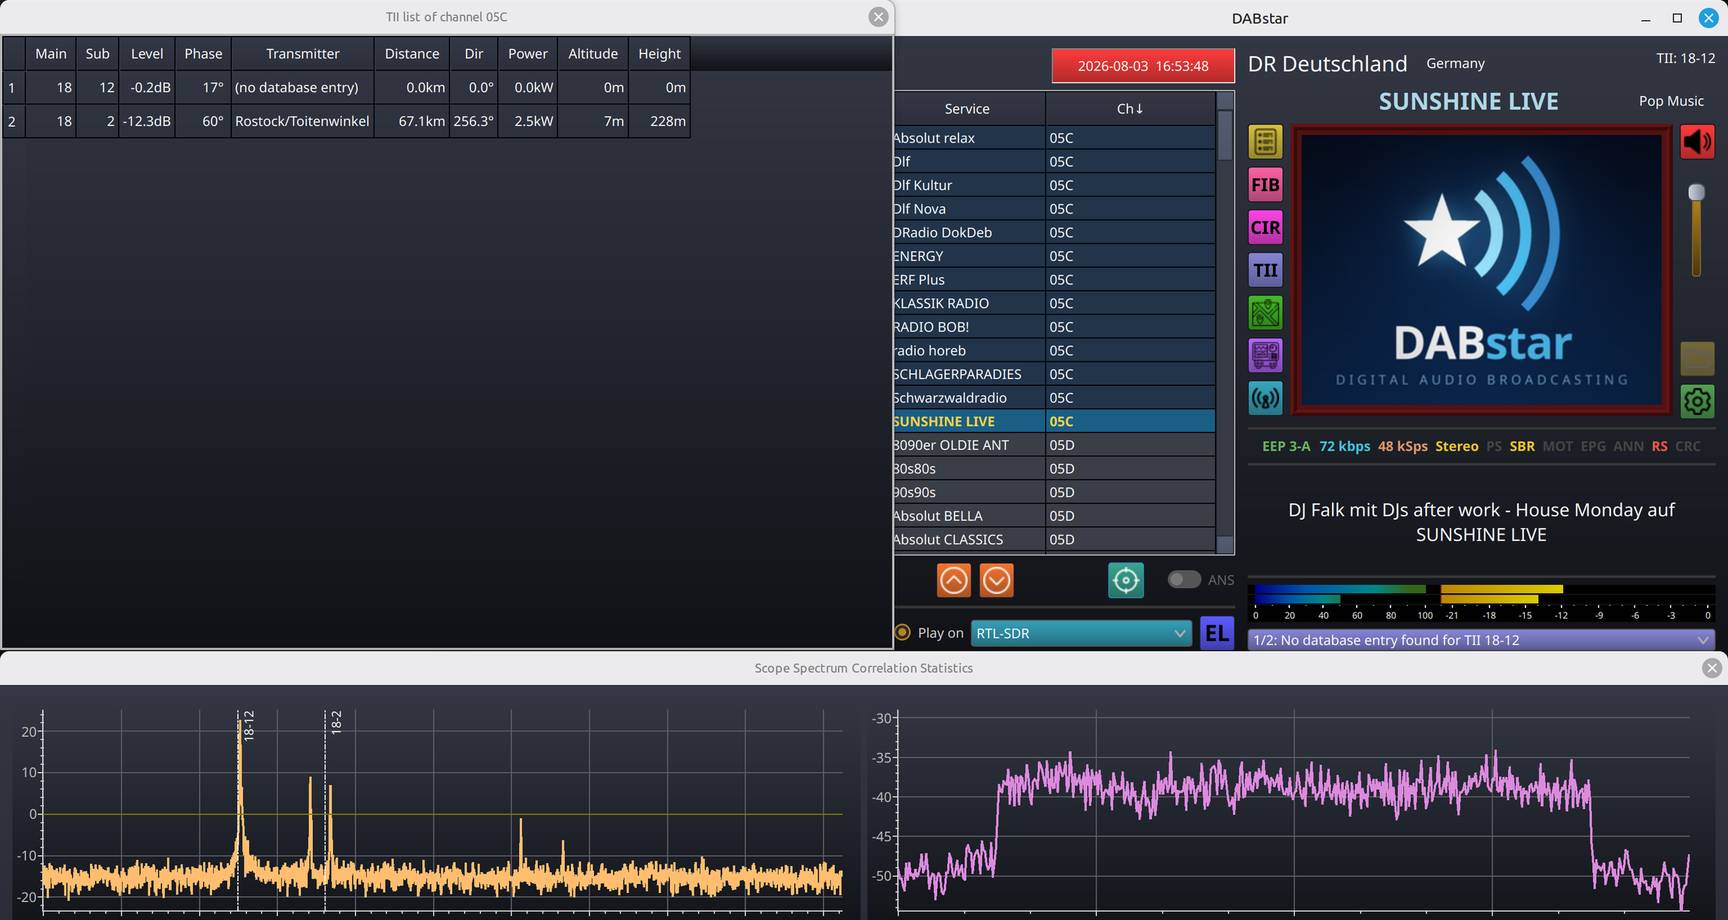
Task: Sort service list by Ch column header
Action: (x=1130, y=109)
